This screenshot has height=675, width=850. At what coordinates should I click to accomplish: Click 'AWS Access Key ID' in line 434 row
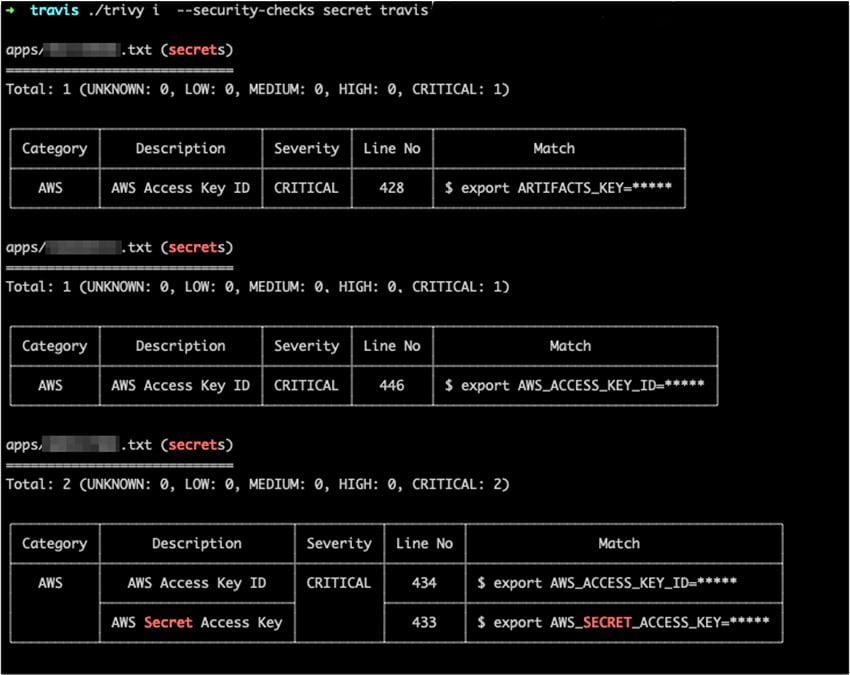[x=197, y=583]
